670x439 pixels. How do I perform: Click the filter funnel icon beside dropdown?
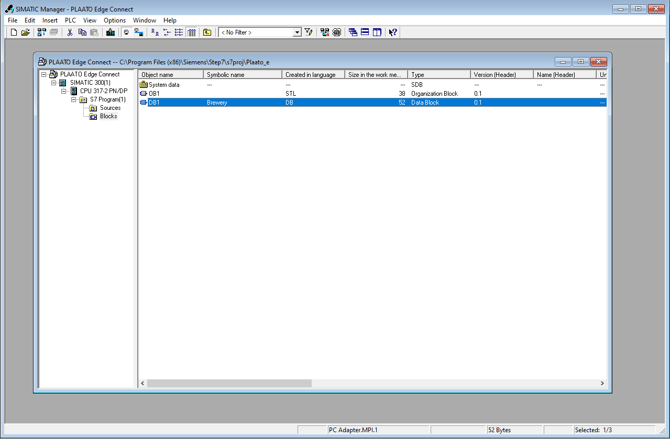coord(309,33)
